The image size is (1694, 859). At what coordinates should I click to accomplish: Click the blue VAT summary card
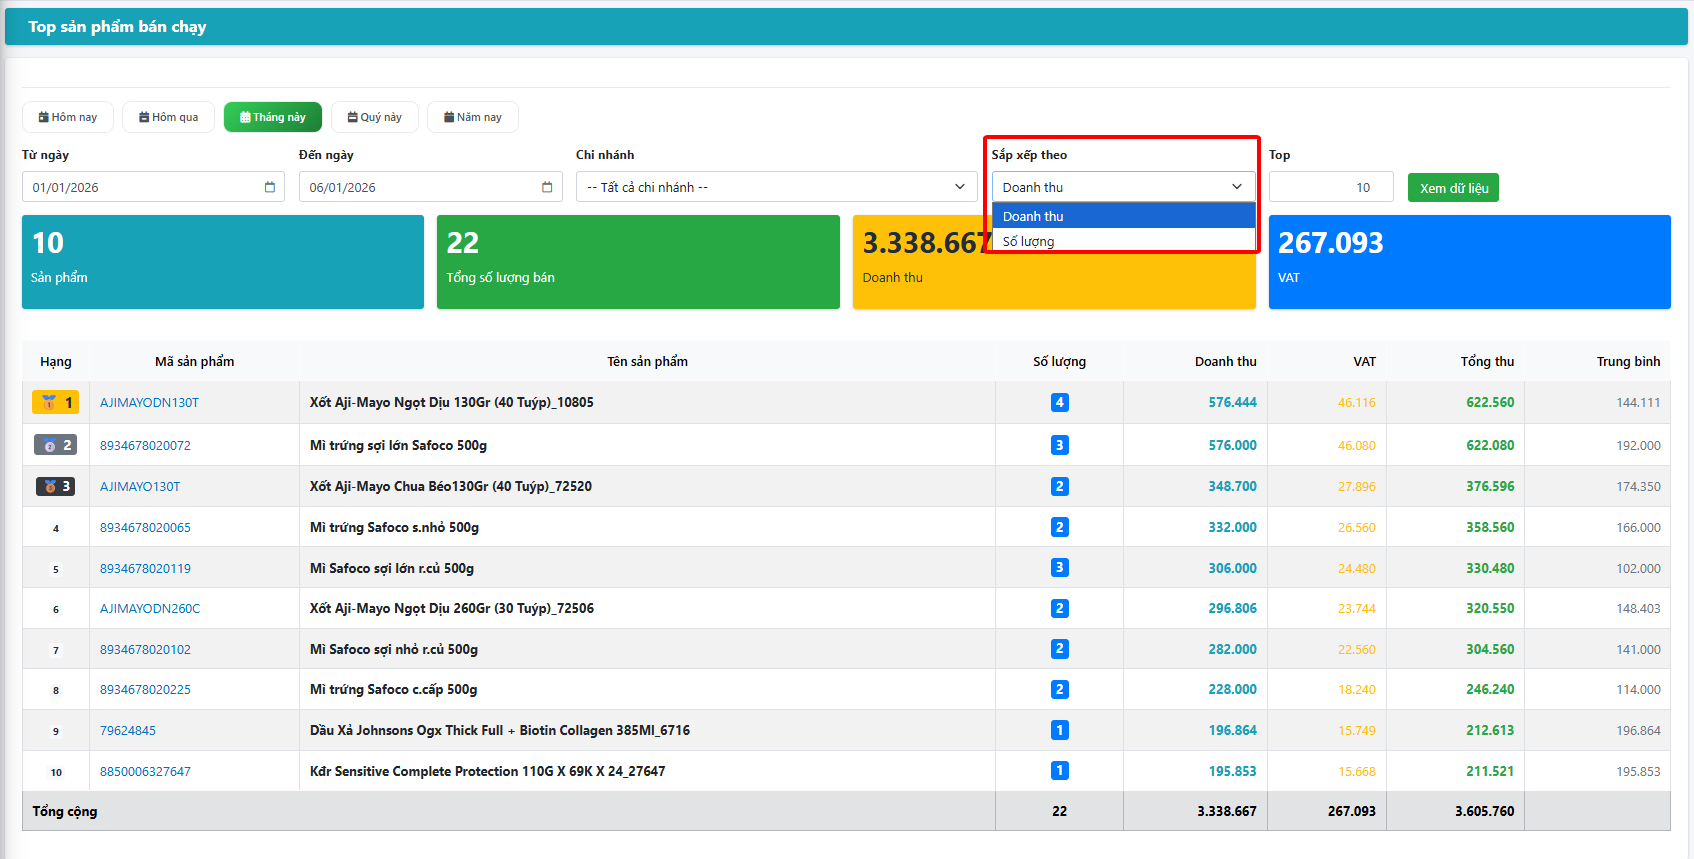click(1469, 262)
